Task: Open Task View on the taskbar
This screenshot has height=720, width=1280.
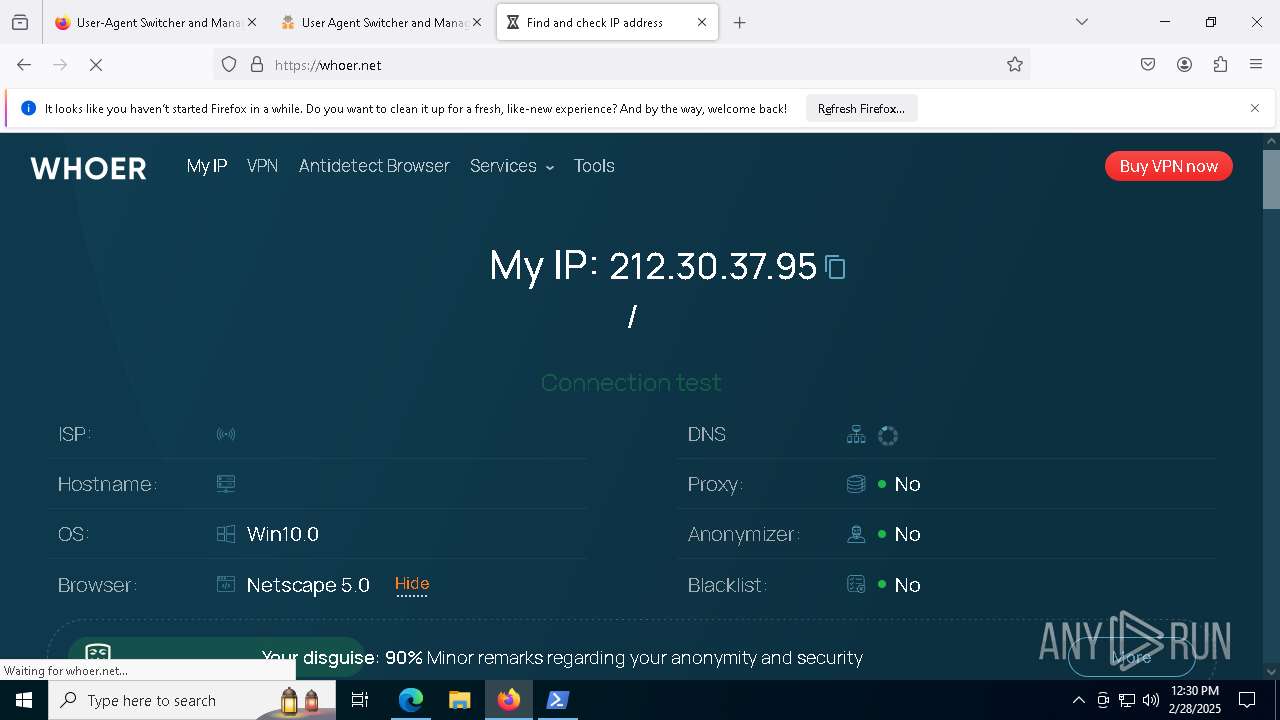Action: 360,700
